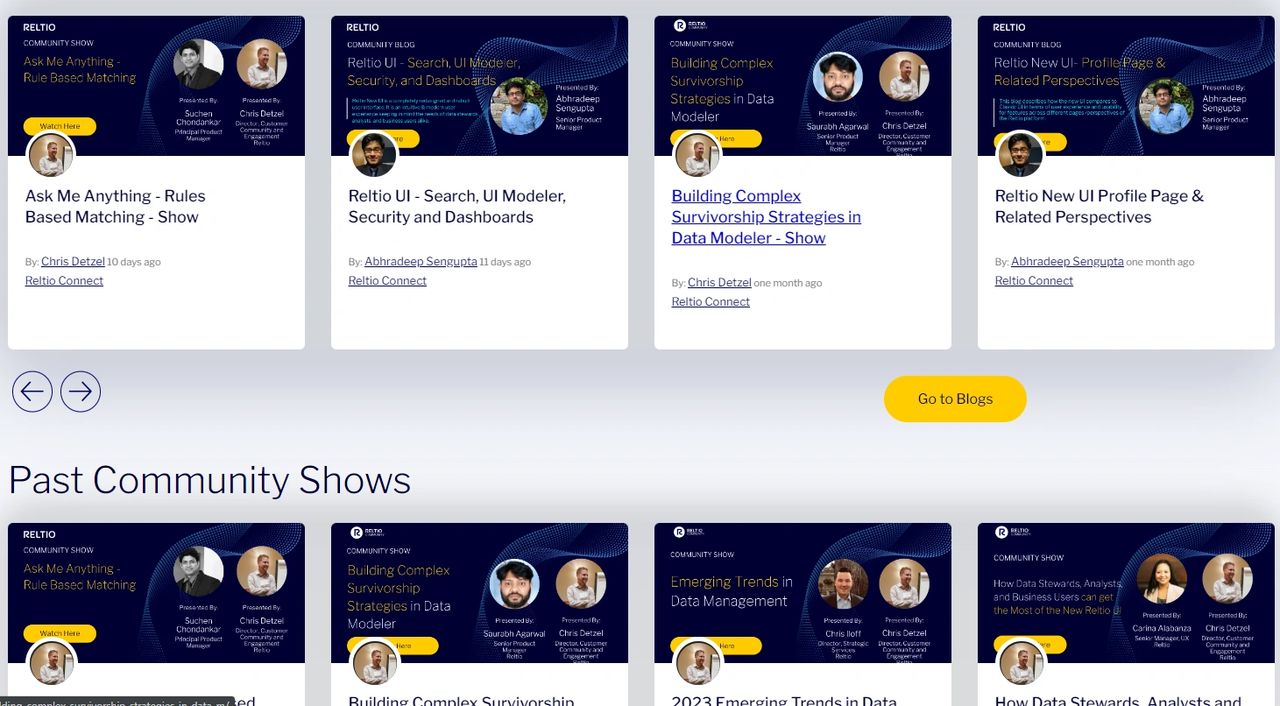Open 'Reltio UI - Search, UI Modeler, Security and Dashboards' title
The image size is (1280, 706).
[457, 206]
